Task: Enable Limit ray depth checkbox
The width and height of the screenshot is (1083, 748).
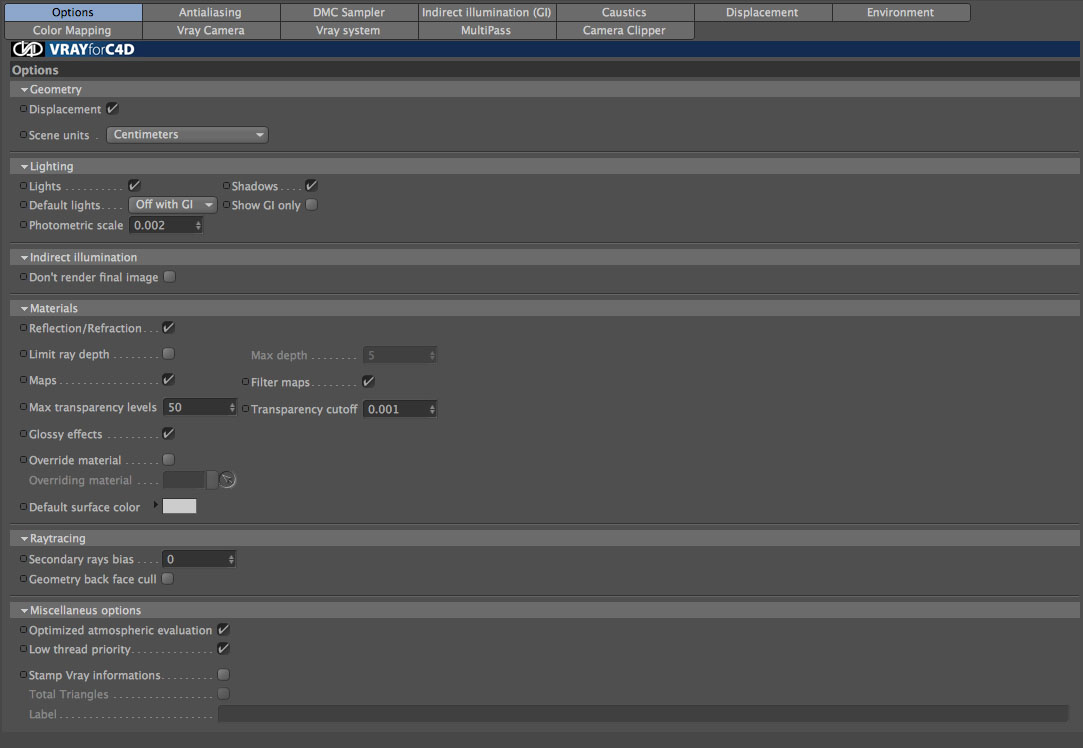Action: point(168,354)
